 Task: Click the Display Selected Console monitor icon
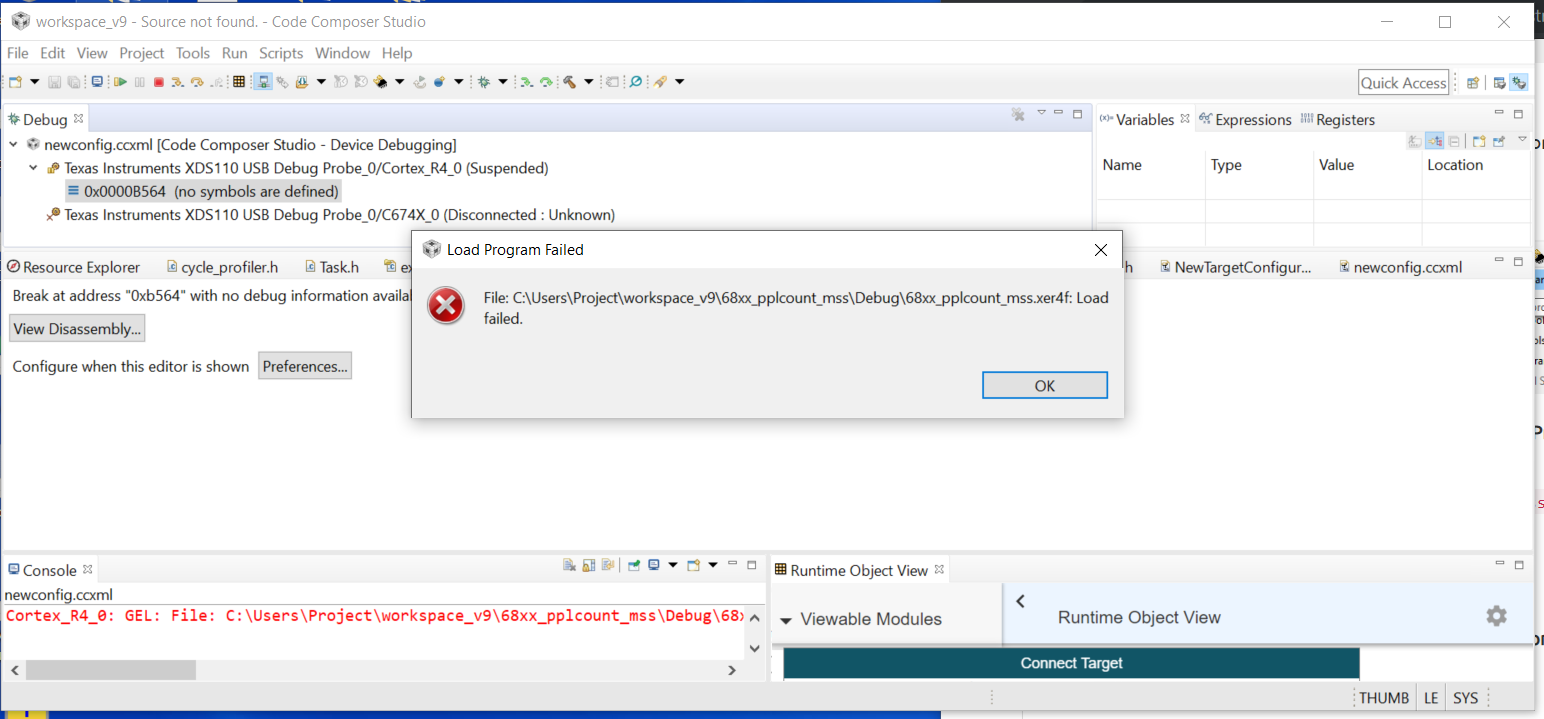(x=654, y=565)
